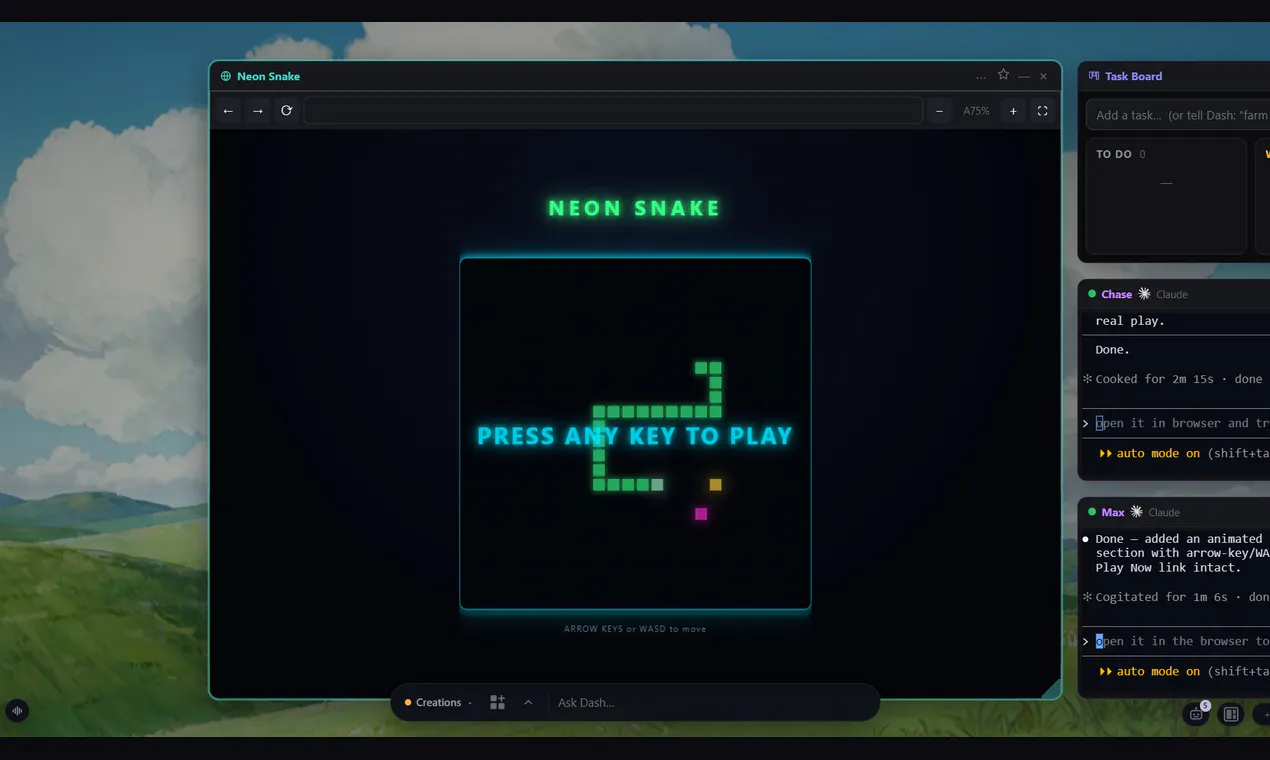
Task: Click the add-widget grid icon in bottom bar
Action: click(497, 703)
